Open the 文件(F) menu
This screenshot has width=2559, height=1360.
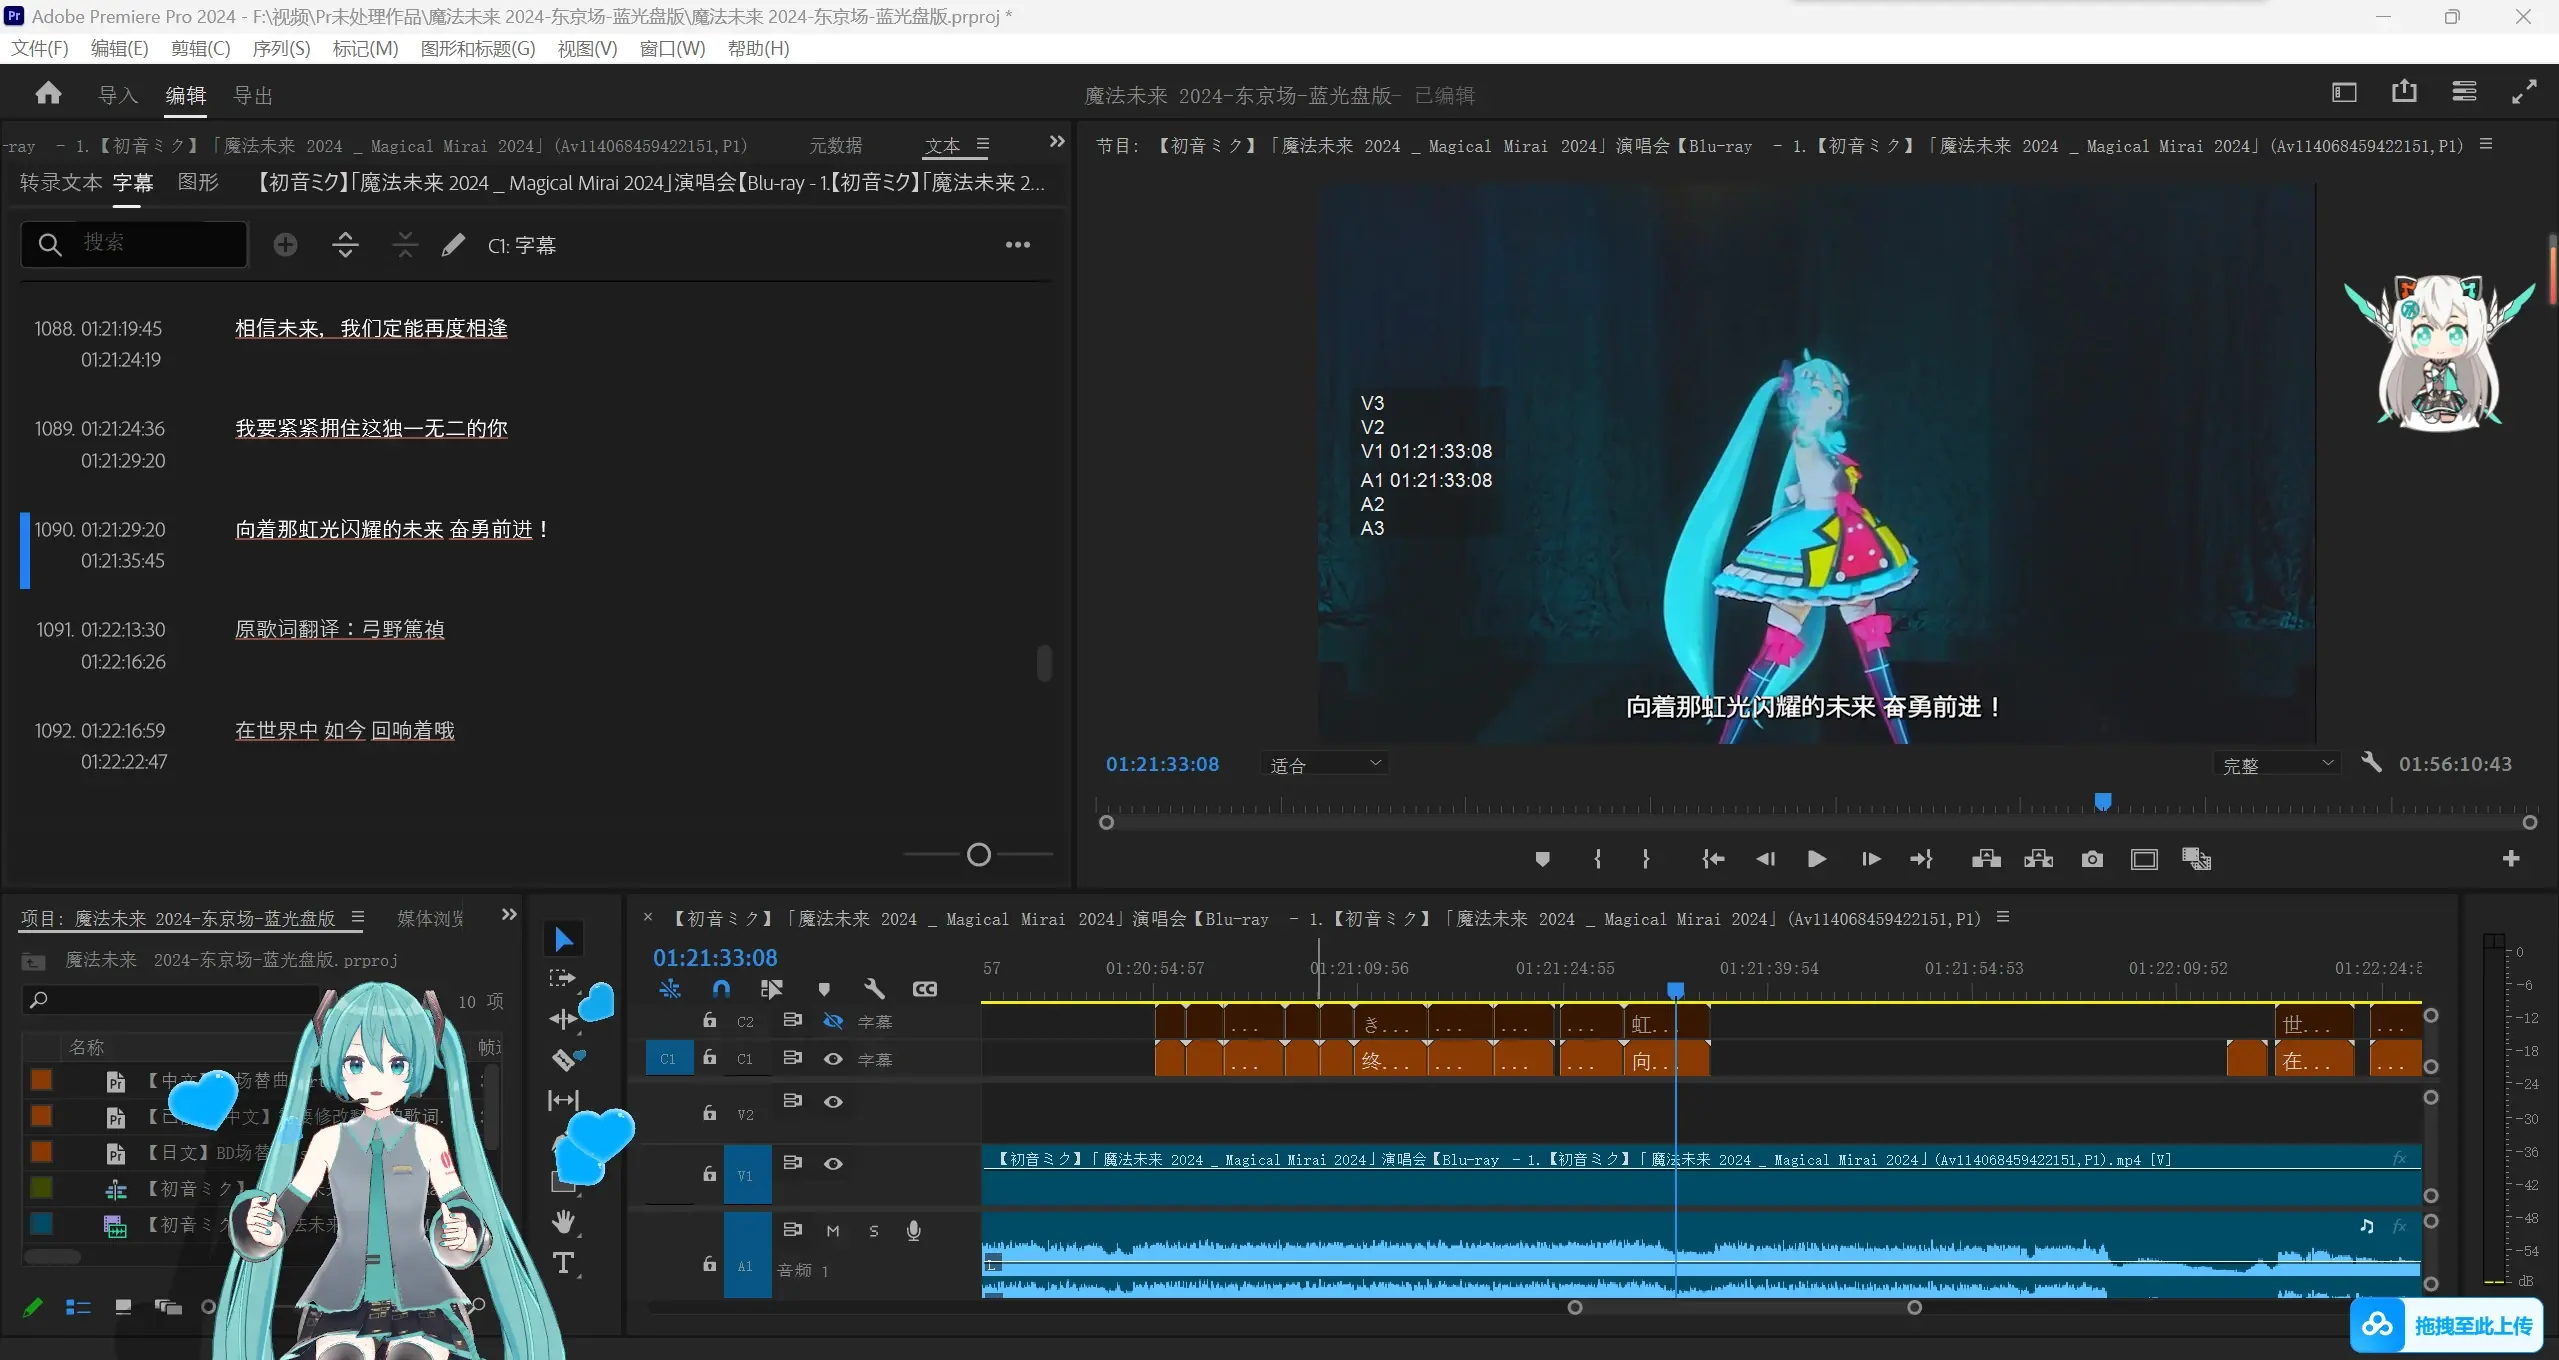click(40, 48)
